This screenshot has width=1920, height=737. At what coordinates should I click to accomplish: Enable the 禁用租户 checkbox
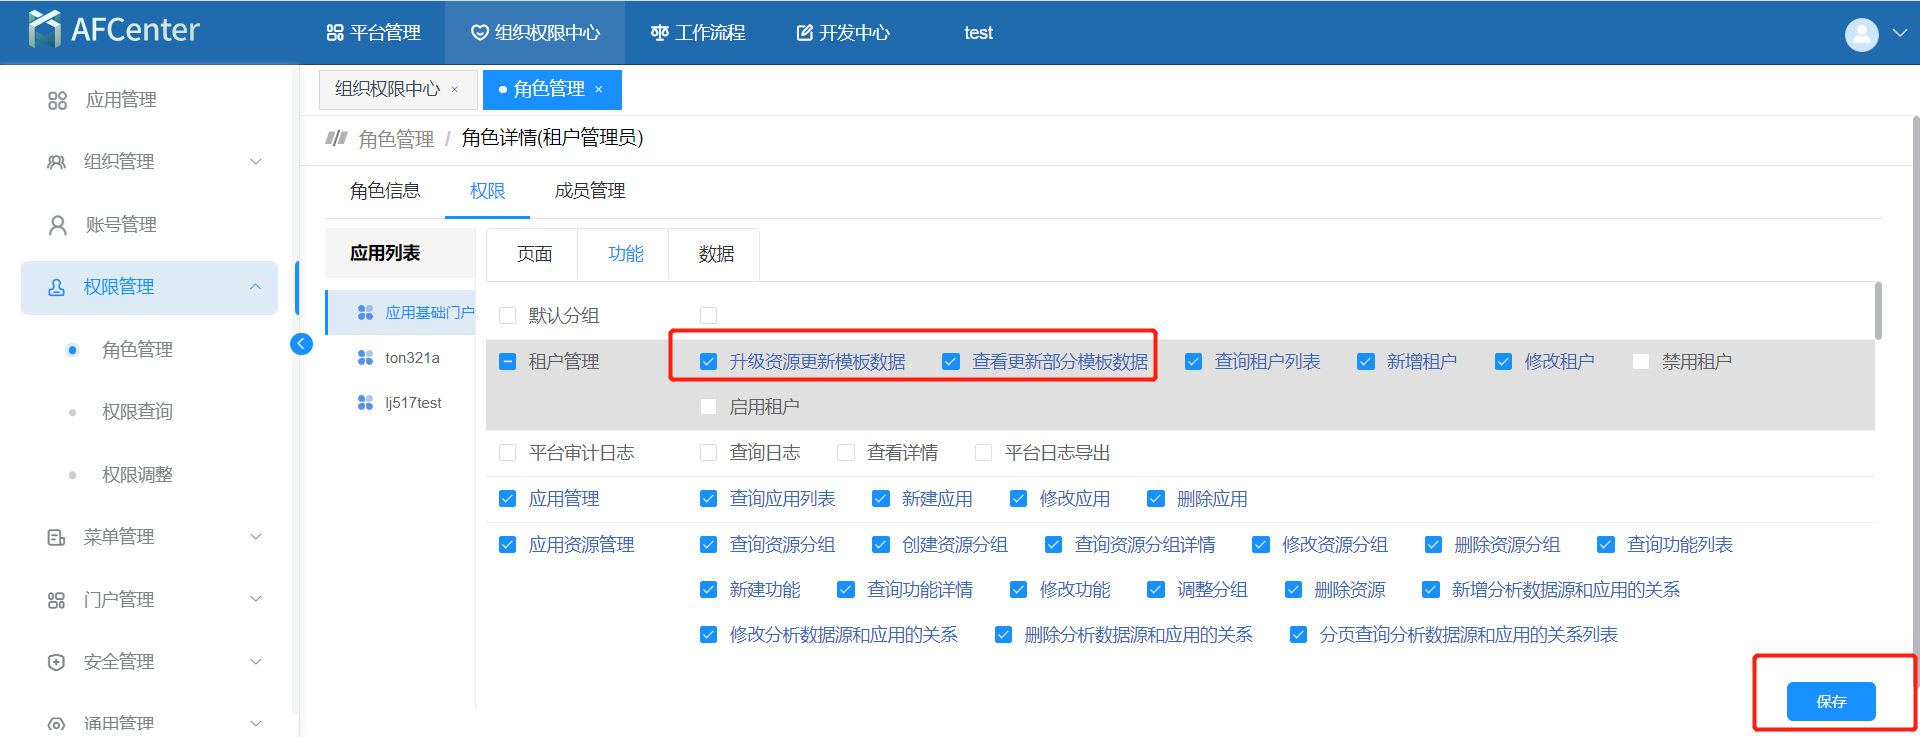click(1640, 362)
